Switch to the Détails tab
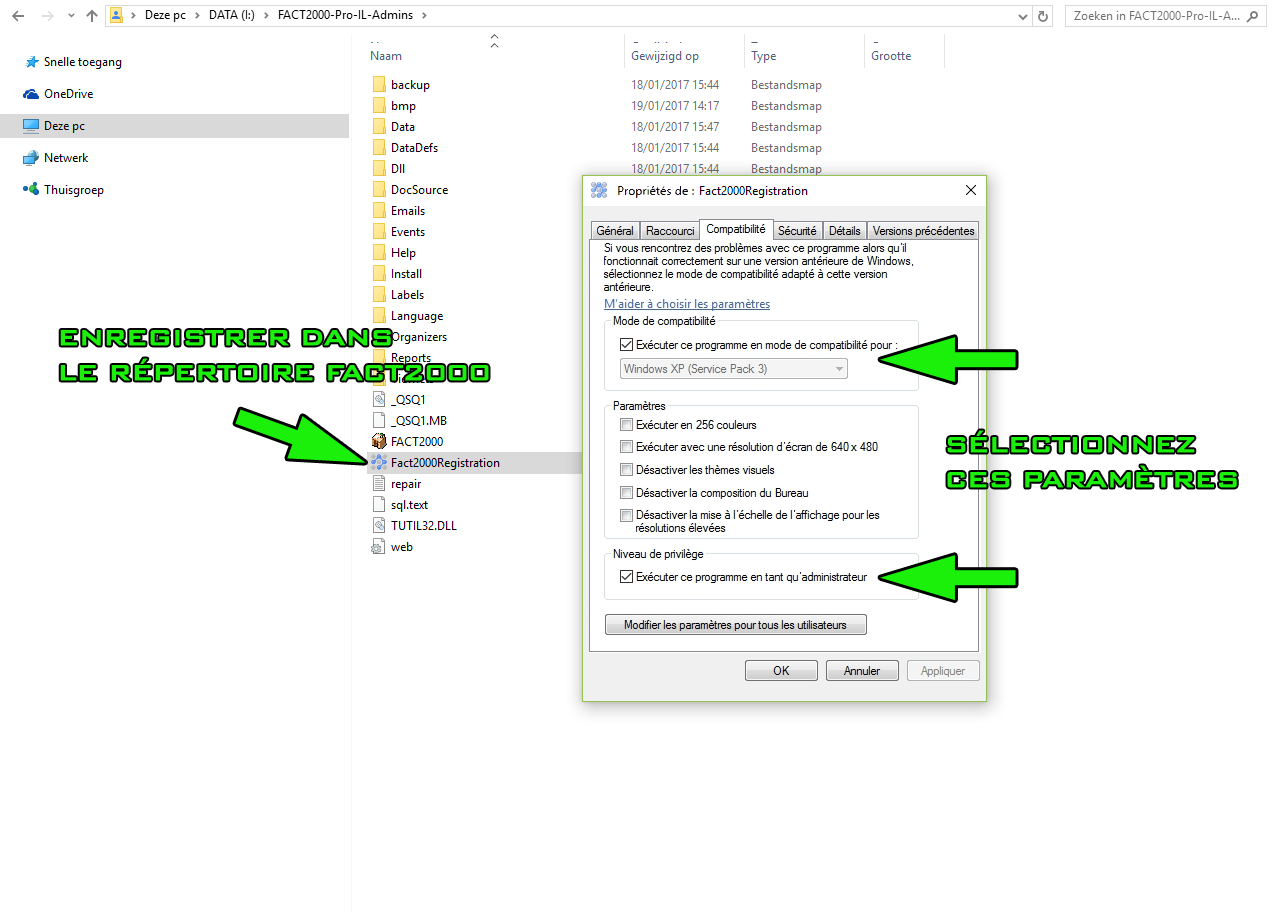The image size is (1279, 912). pos(845,231)
